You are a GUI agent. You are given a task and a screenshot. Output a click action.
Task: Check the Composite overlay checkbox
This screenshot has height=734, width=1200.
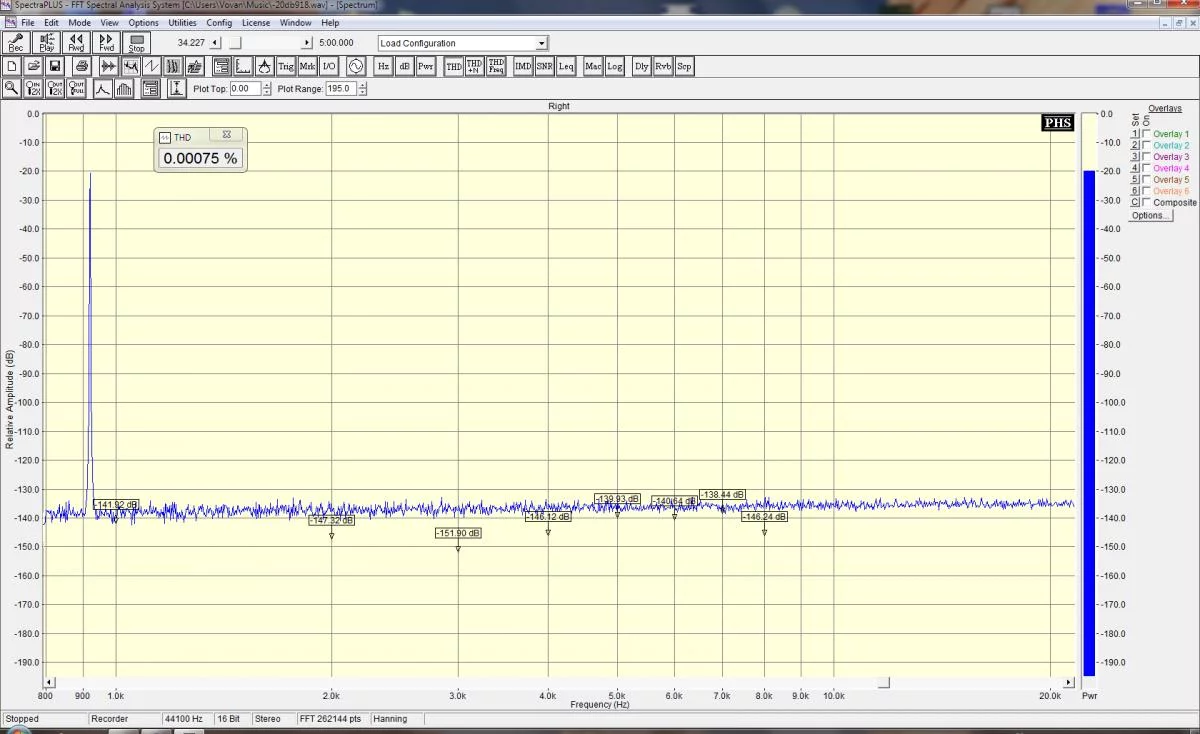pyautogui.click(x=1146, y=202)
